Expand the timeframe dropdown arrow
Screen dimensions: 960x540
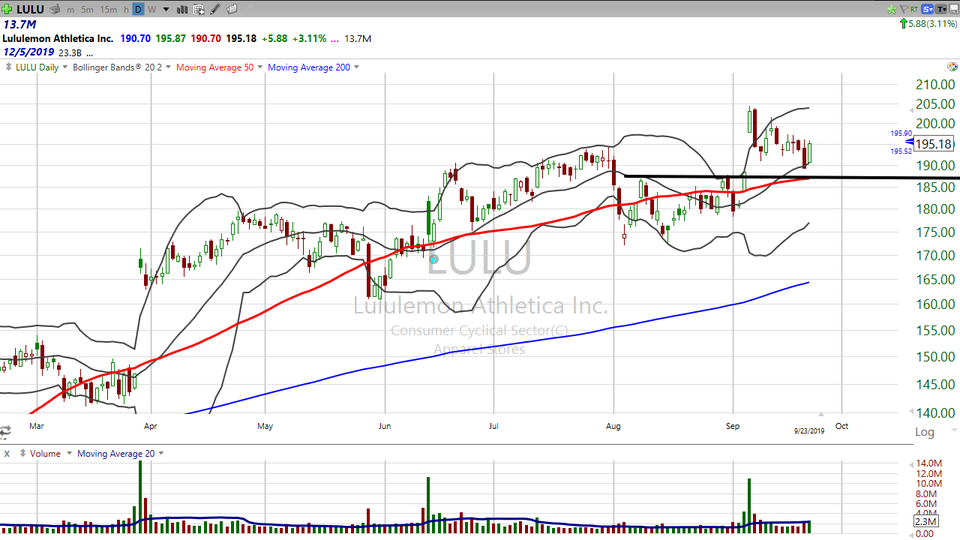[x=165, y=9]
